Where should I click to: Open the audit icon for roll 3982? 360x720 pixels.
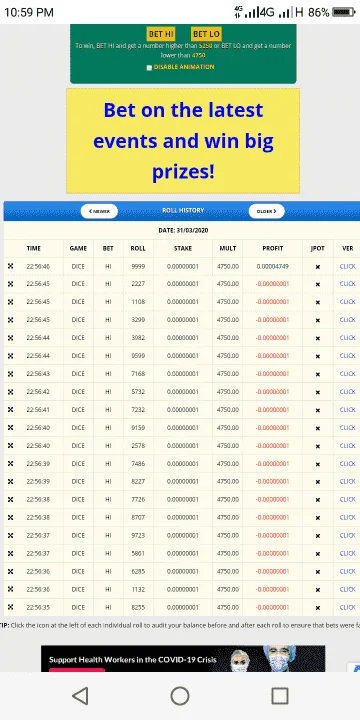pyautogui.click(x=10, y=338)
